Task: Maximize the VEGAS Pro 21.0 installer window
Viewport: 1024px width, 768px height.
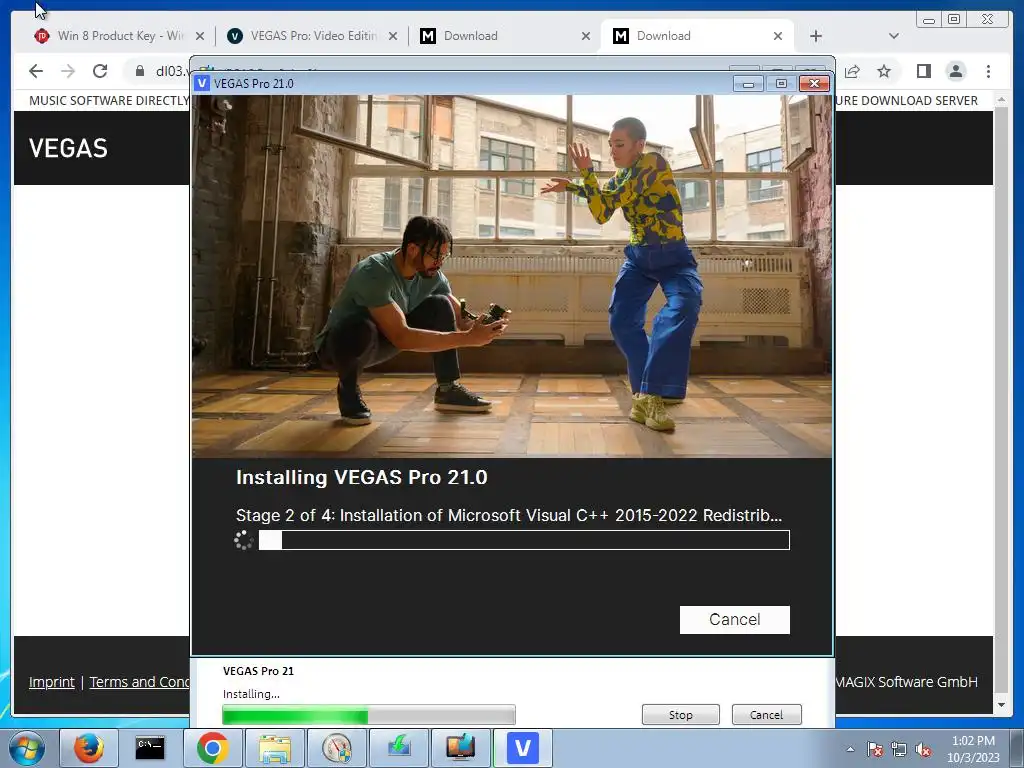Action: (x=781, y=83)
